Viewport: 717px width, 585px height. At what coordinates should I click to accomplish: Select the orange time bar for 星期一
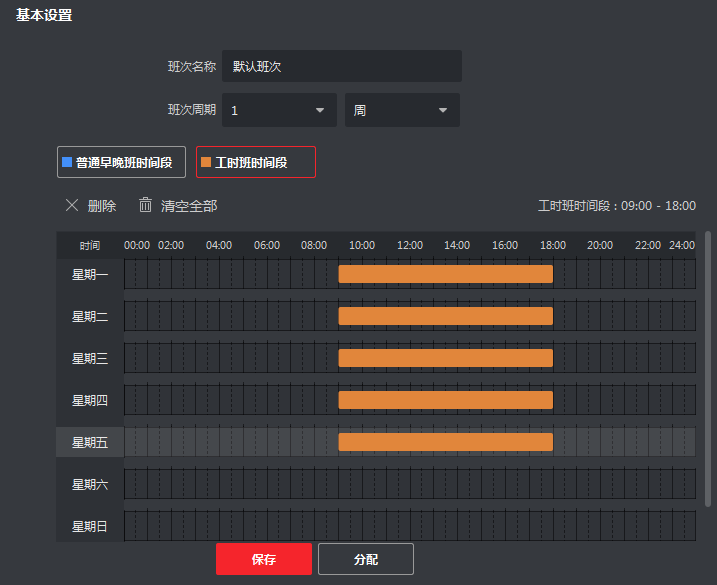point(445,274)
